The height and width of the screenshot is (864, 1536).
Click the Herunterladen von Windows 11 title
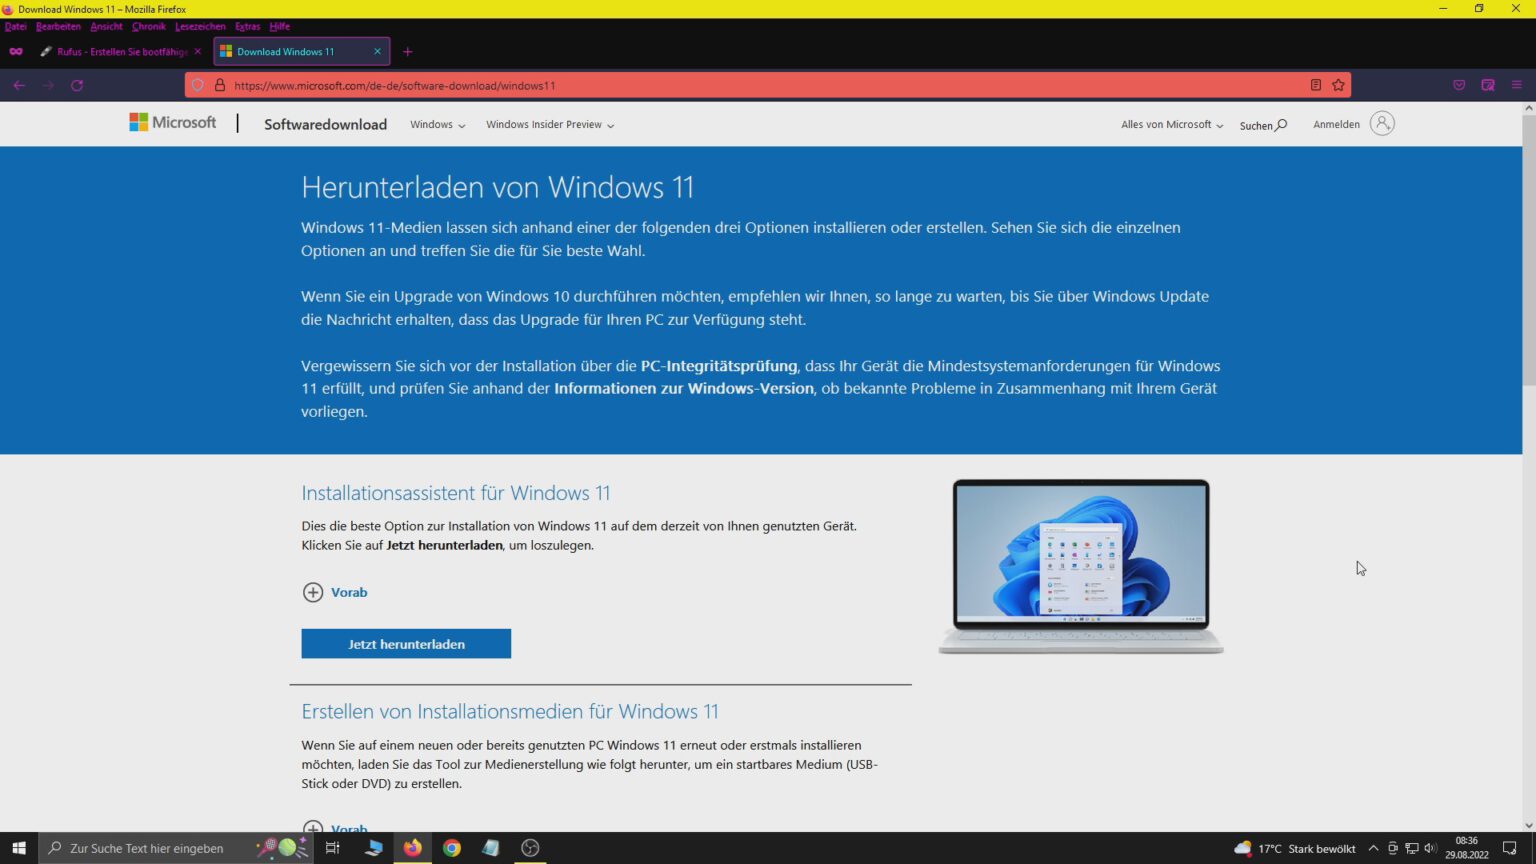497,188
